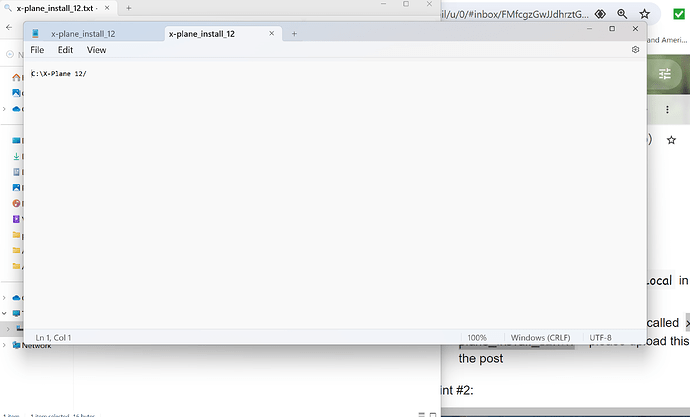Minimize the File Explorer window
Screen dimensions: 690x417
(383, 4)
